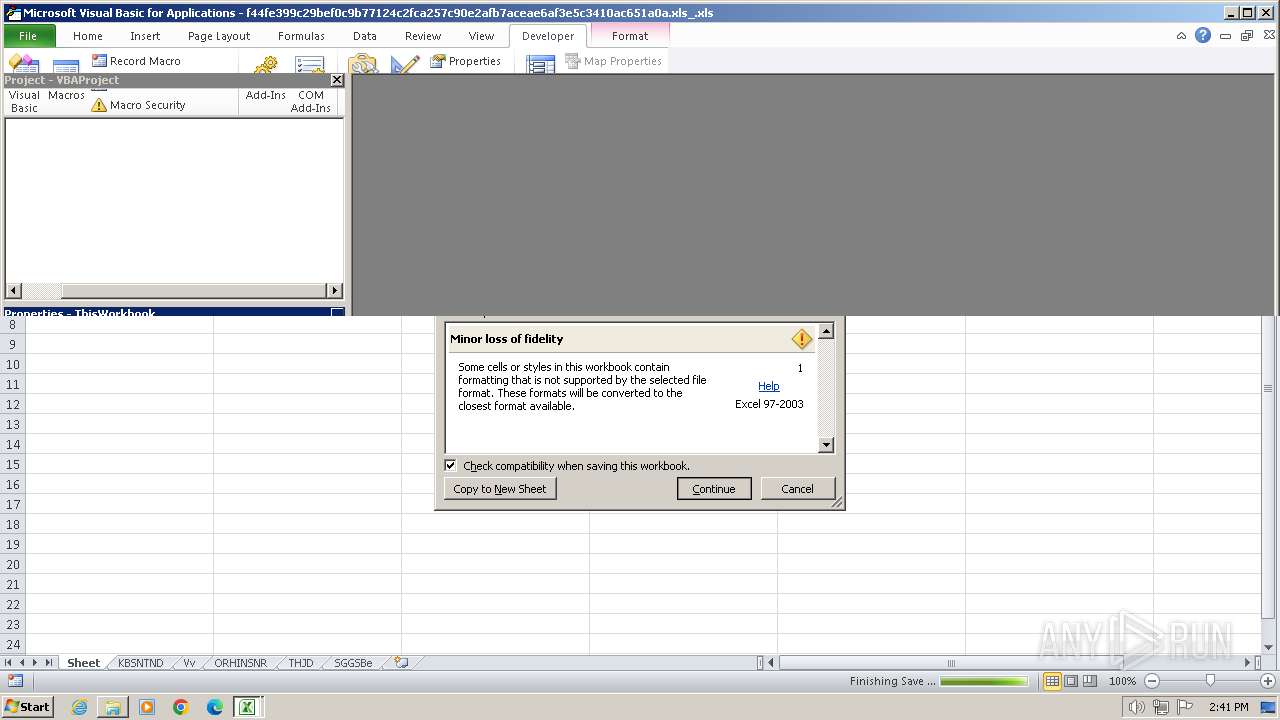
Task: Toggle Design Mode icon
Action: (405, 64)
